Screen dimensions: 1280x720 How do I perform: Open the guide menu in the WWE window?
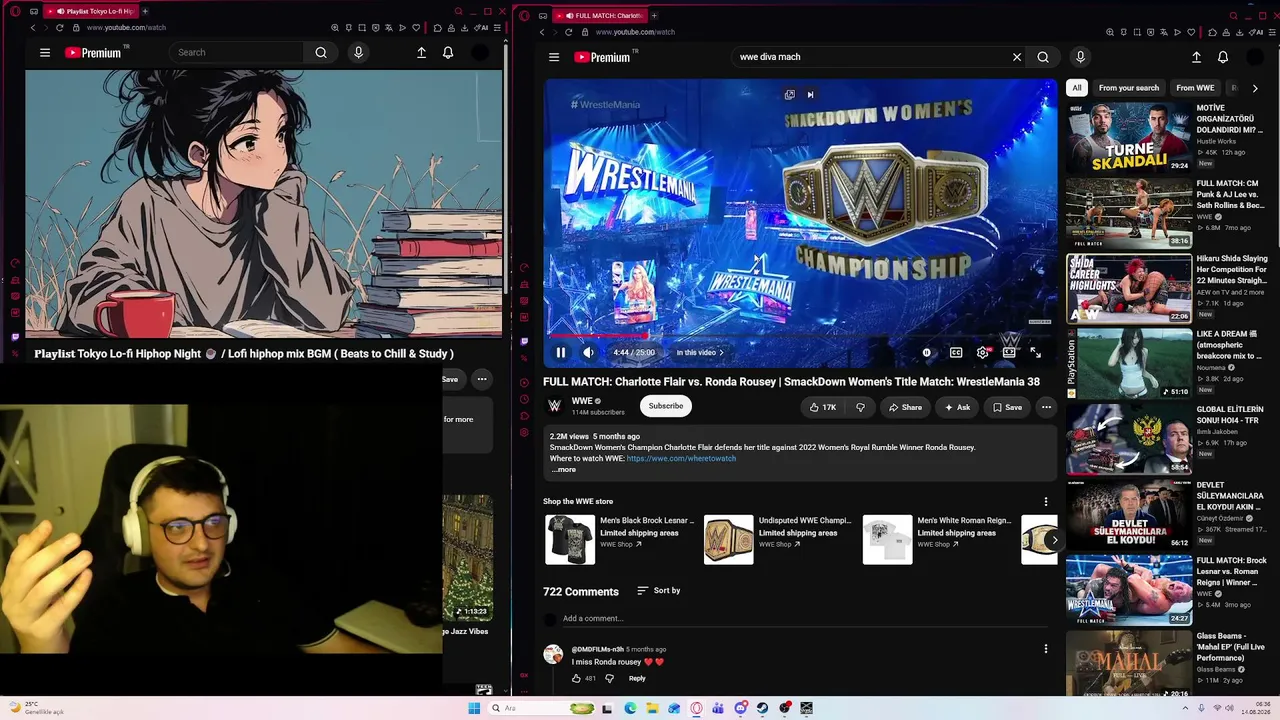pyautogui.click(x=554, y=57)
